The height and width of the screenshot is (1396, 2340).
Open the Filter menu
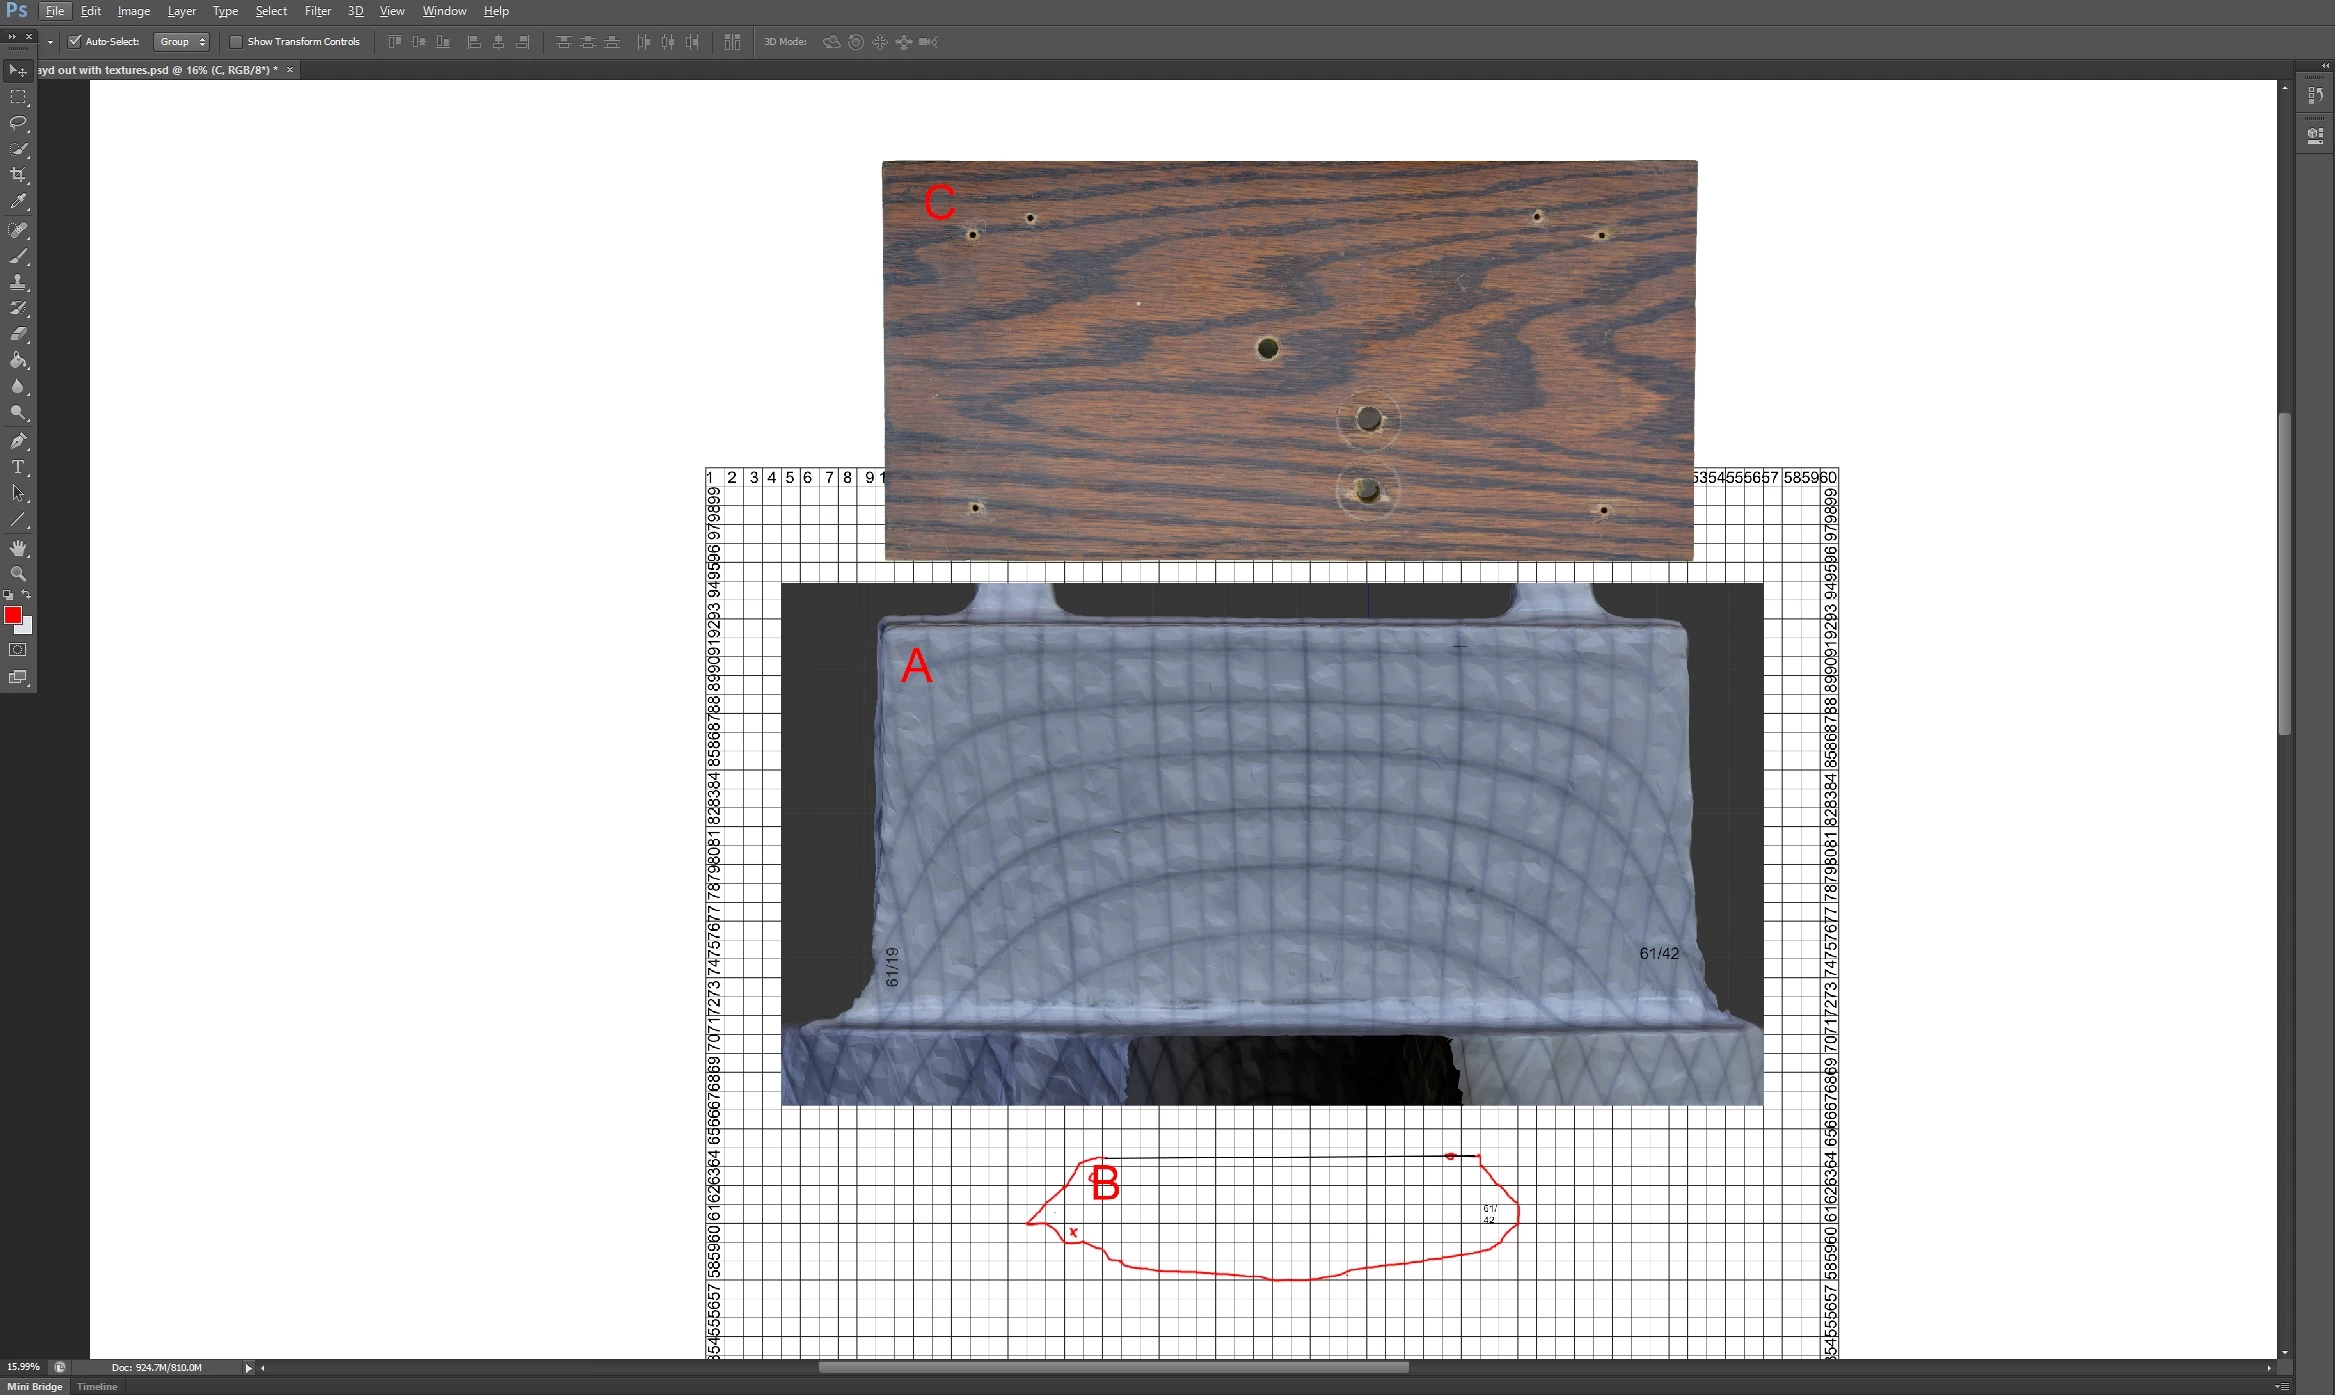(317, 11)
